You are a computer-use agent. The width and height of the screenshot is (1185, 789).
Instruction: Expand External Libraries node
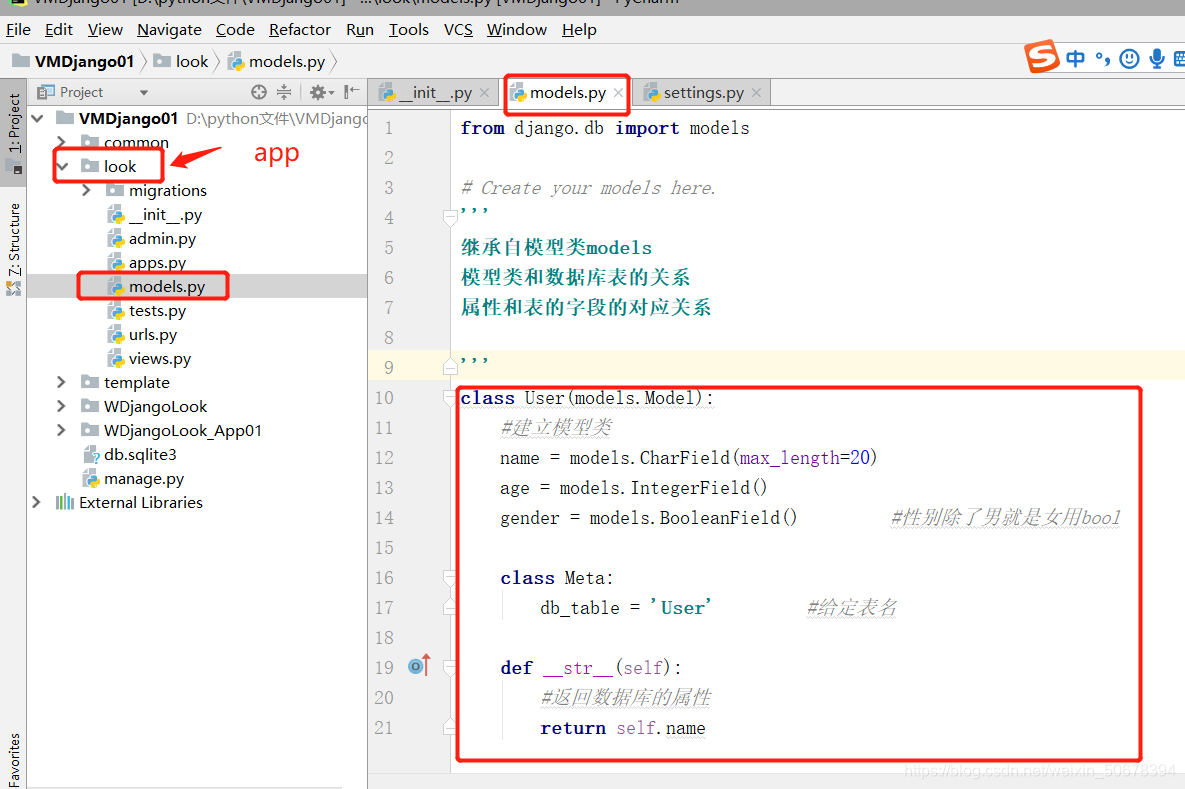[x=36, y=502]
